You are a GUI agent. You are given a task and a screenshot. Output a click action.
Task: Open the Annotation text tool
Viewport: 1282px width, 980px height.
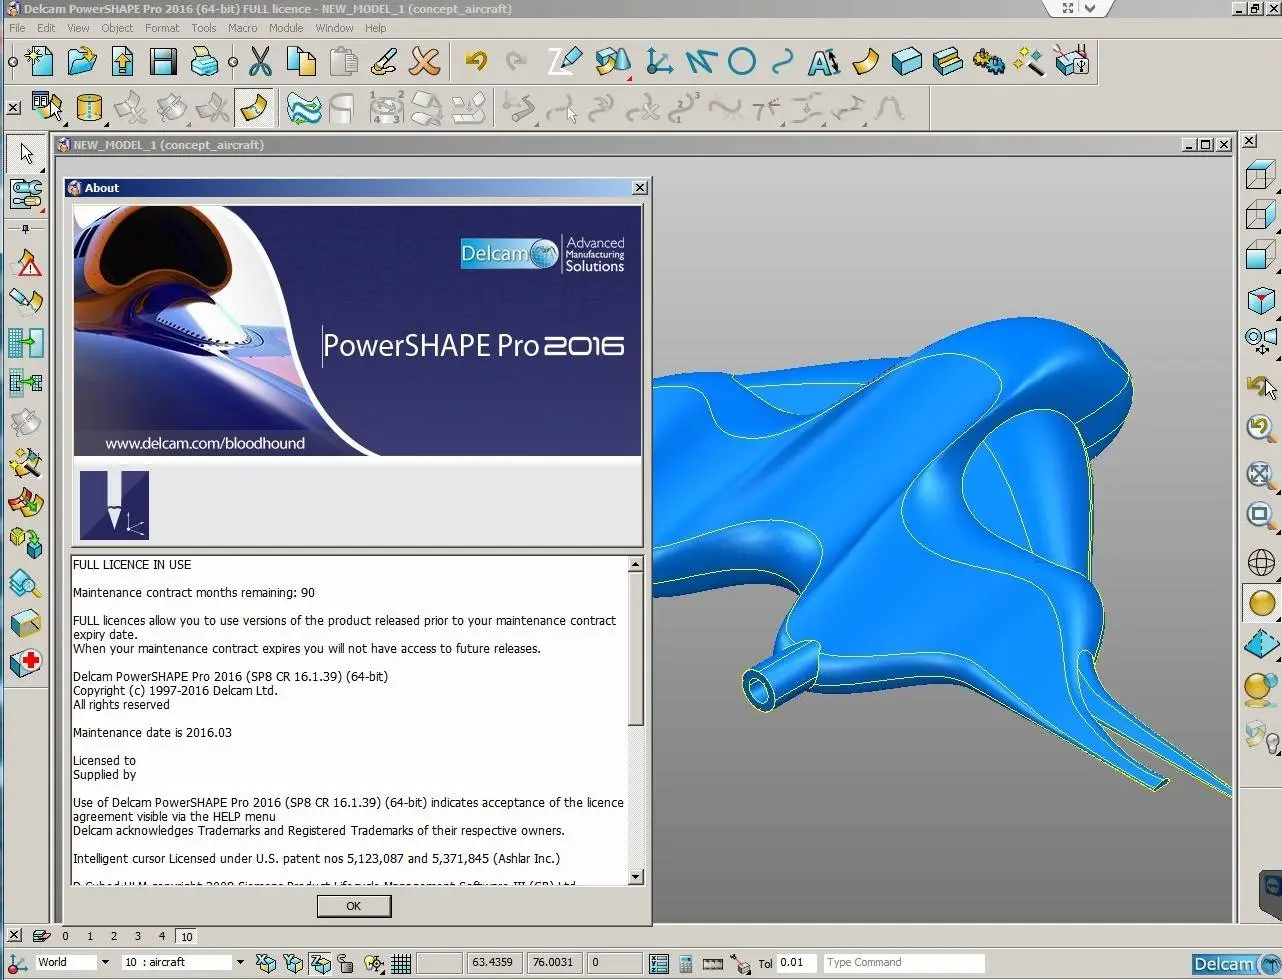(824, 62)
